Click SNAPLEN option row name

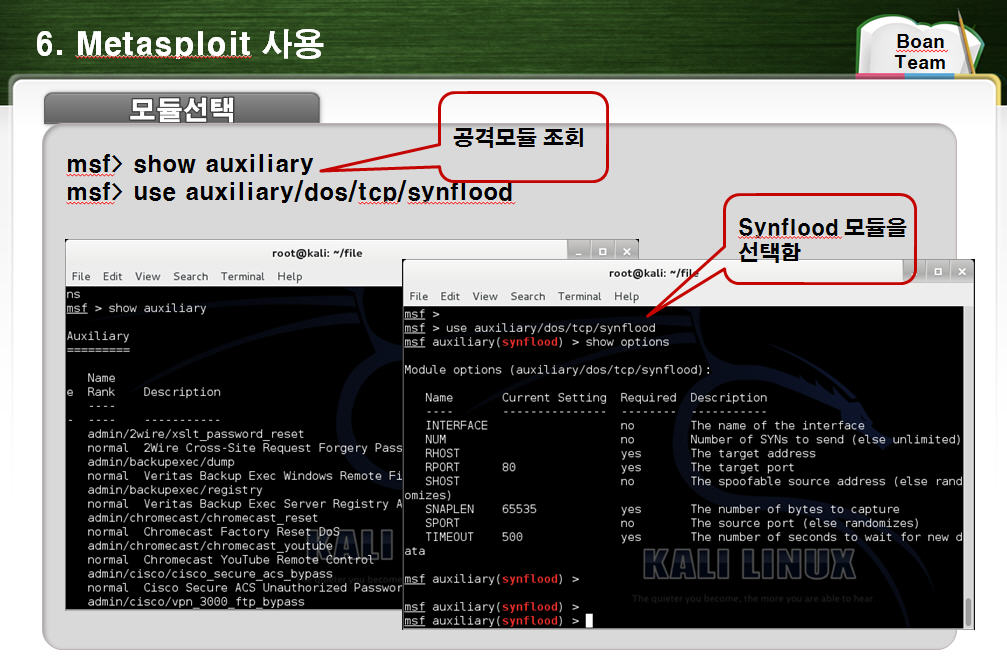tap(450, 510)
